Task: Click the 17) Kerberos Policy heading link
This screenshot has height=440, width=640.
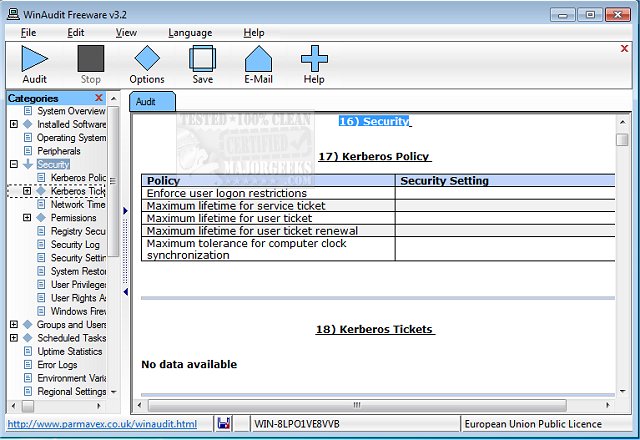Action: tap(373, 156)
